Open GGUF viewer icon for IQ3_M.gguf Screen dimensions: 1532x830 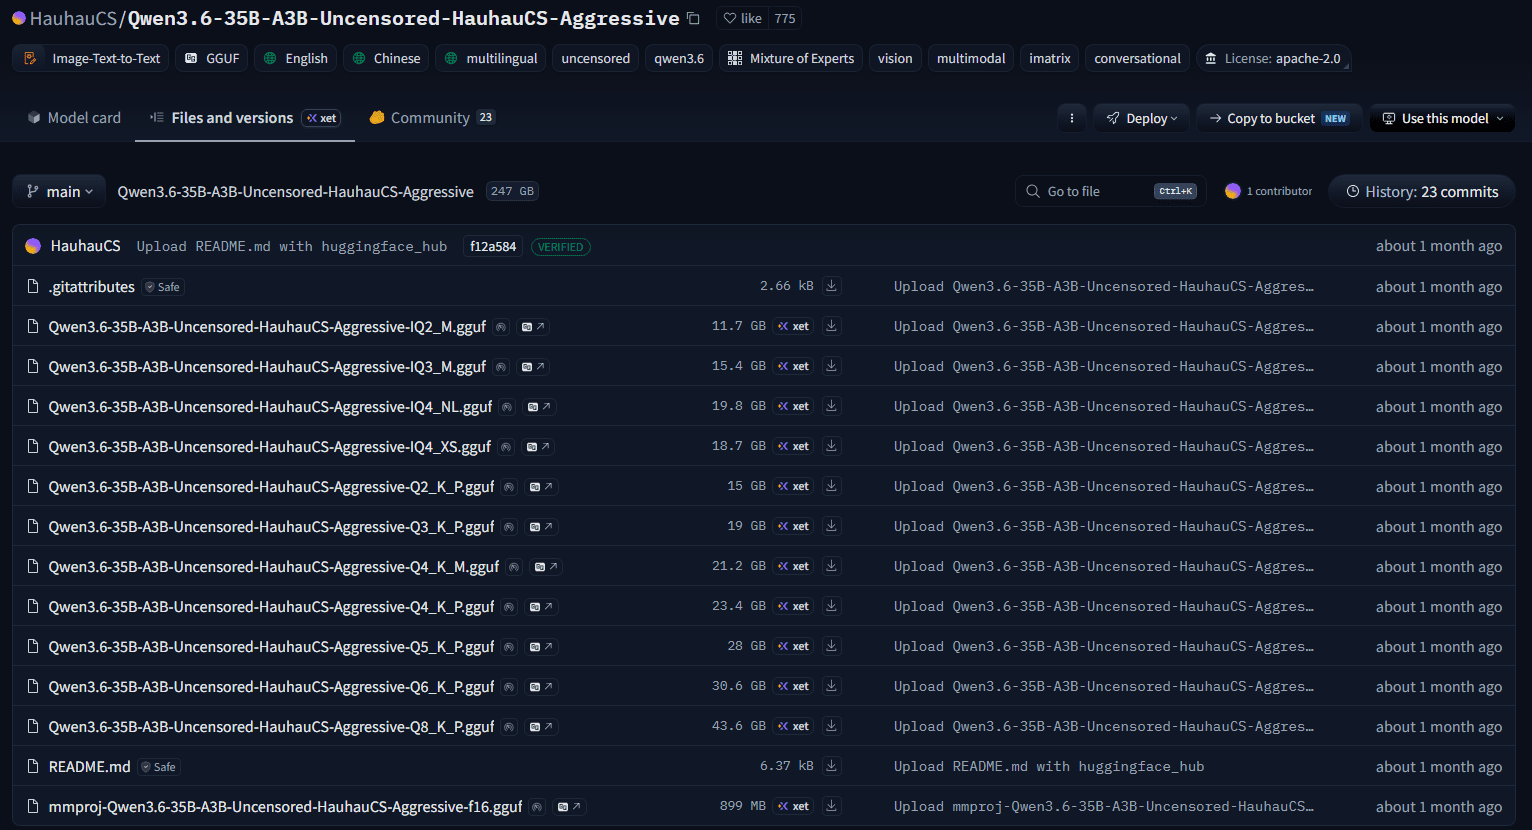(533, 367)
